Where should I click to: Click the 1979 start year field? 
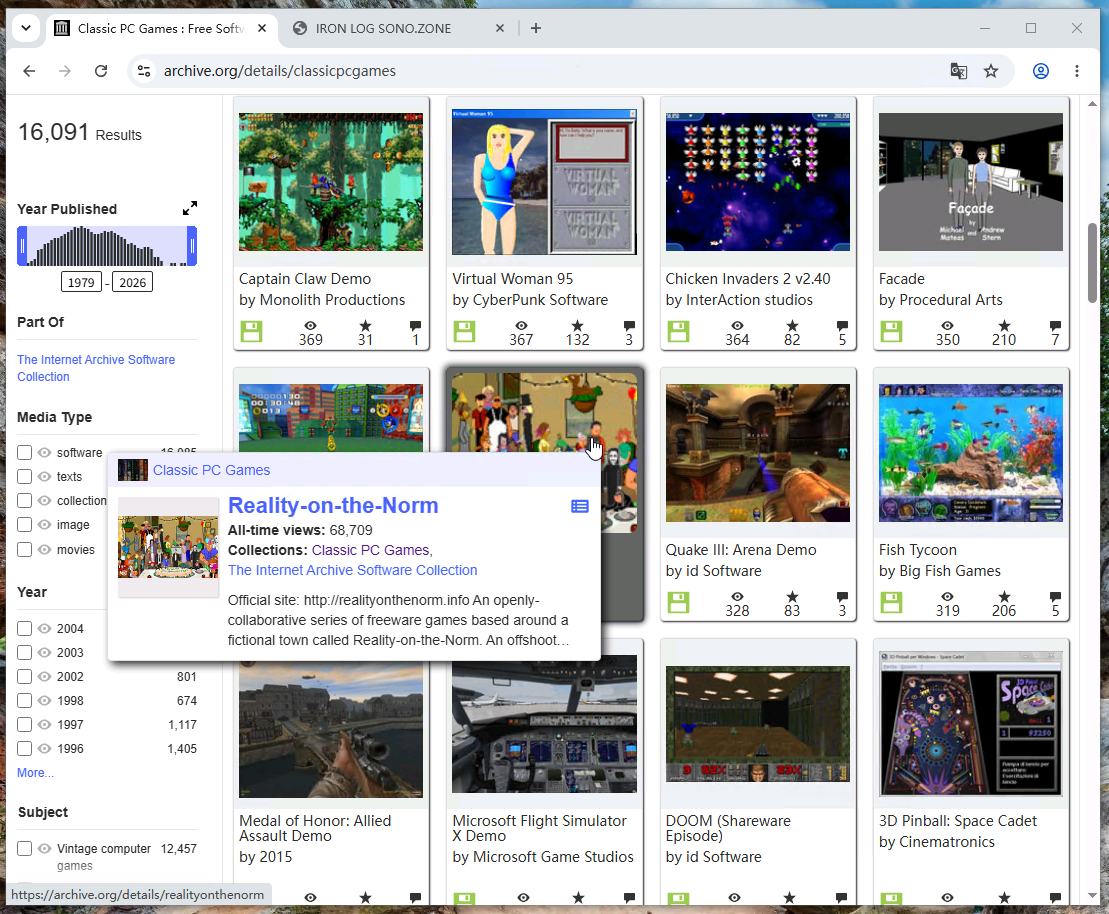pyautogui.click(x=81, y=282)
